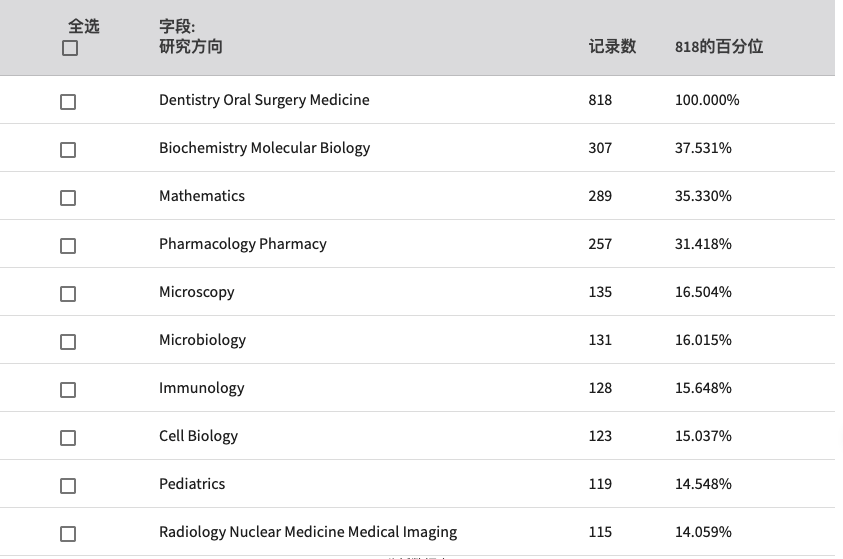Check the Microscopy row checkbox
843x559 pixels.
[x=68, y=294]
